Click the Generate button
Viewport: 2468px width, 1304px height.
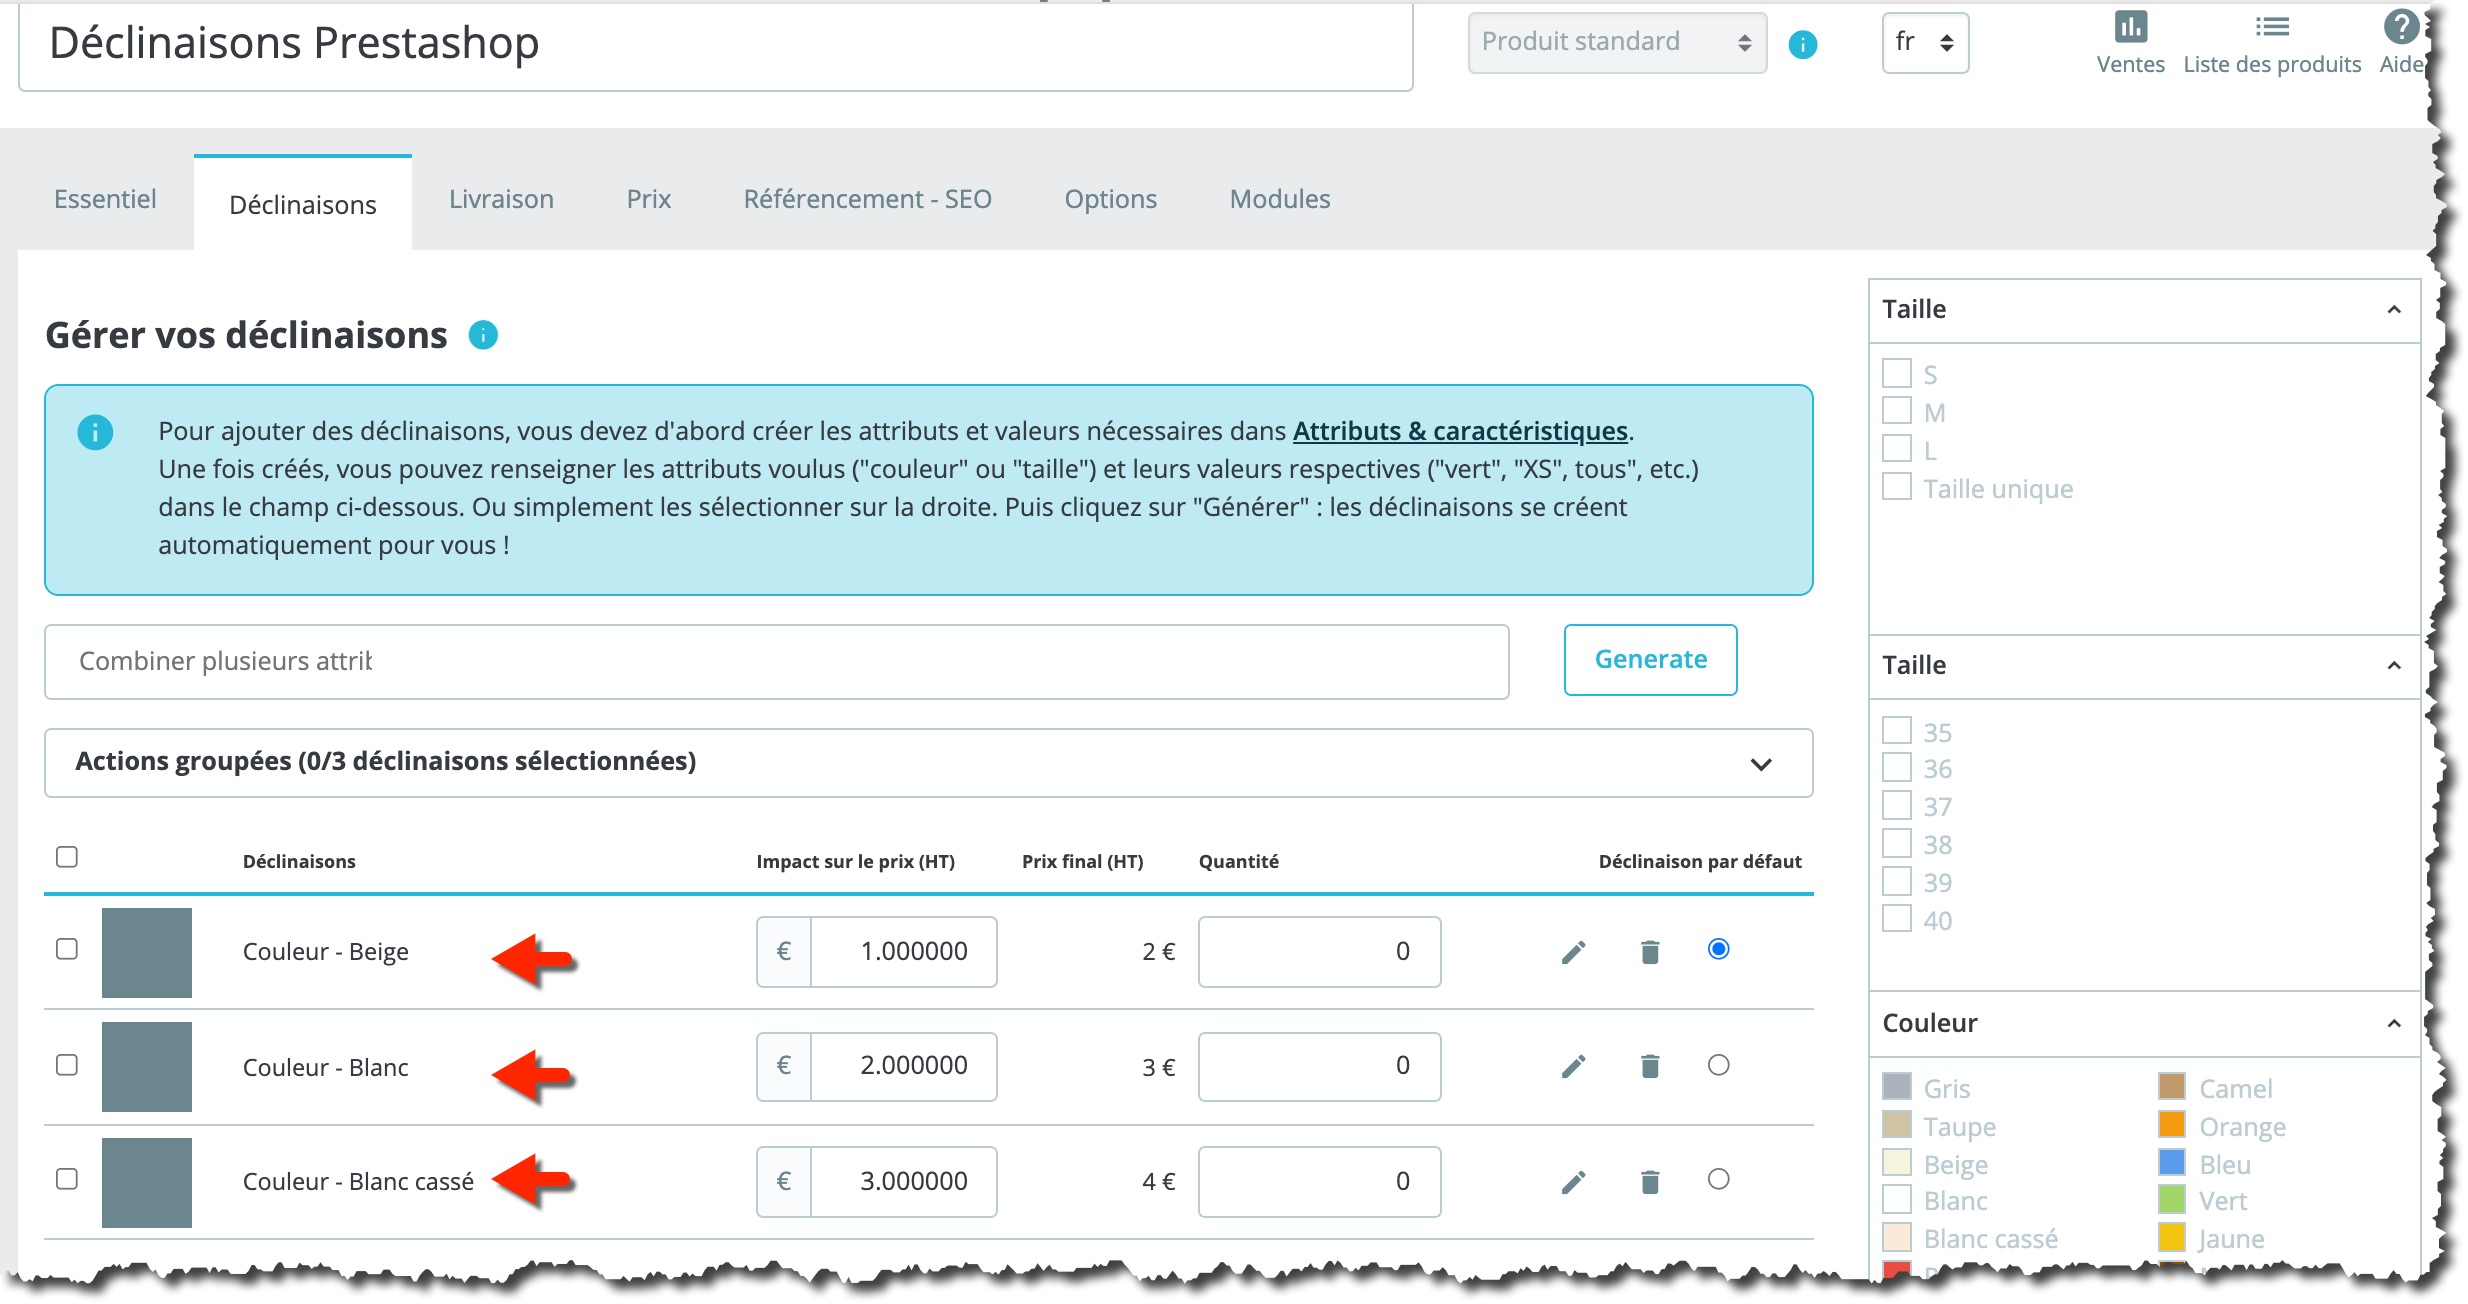tap(1650, 660)
